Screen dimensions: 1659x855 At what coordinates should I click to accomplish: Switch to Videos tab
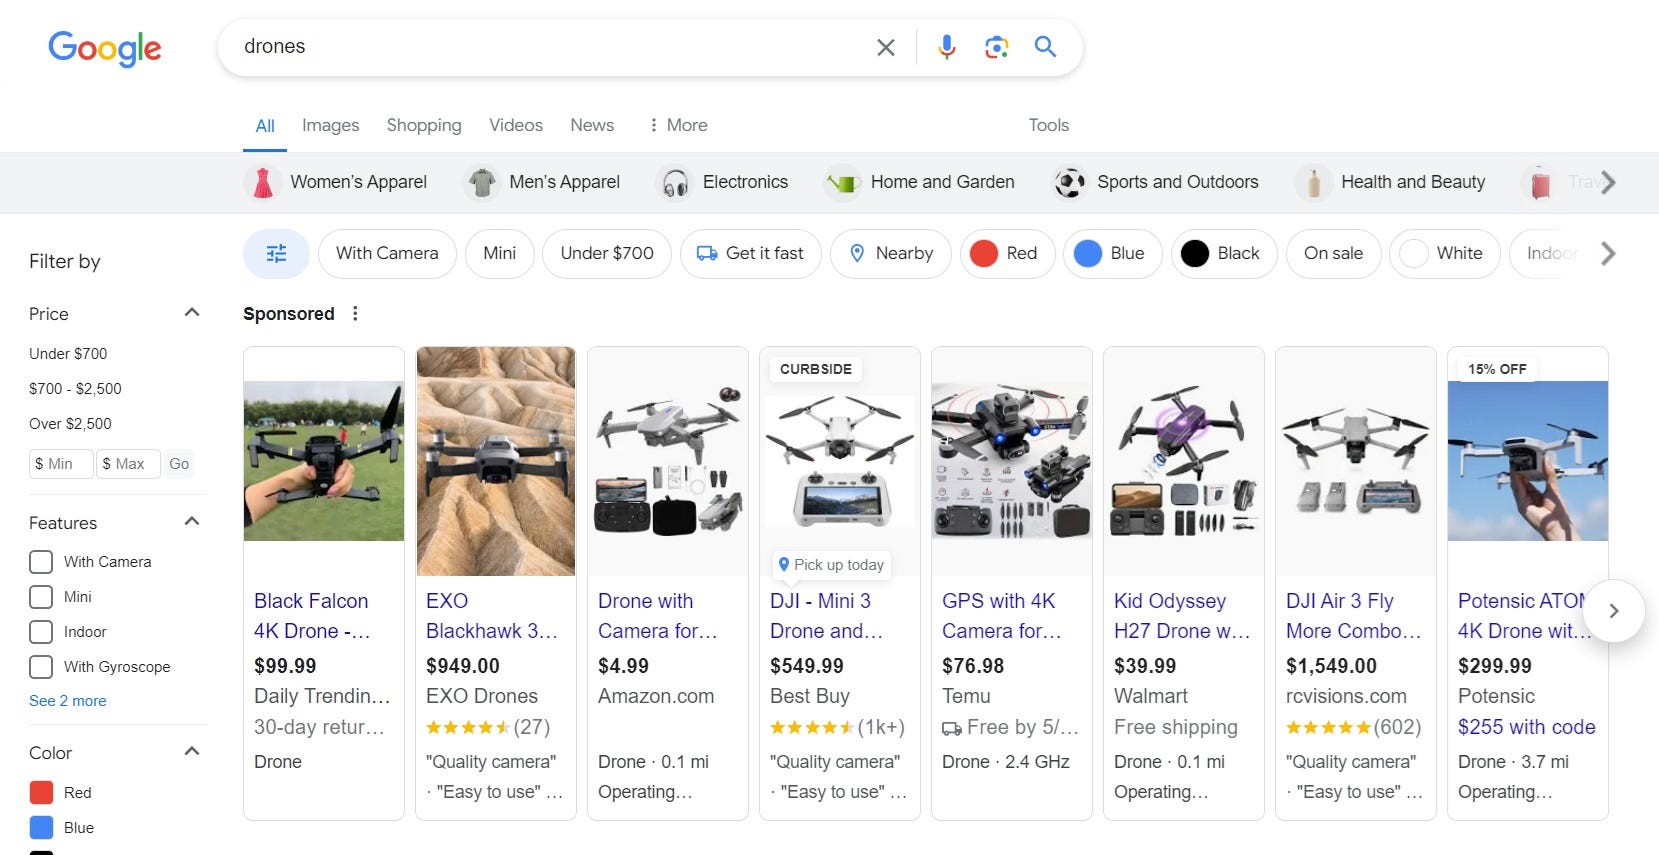pos(516,125)
